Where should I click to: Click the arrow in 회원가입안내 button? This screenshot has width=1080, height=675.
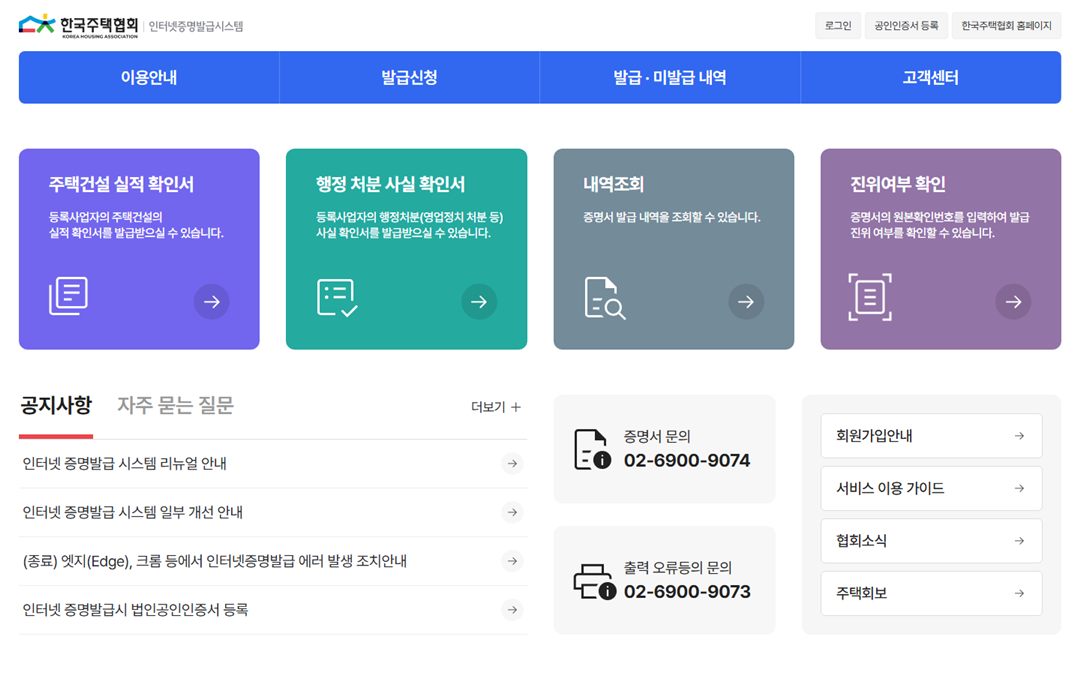[x=1019, y=436]
